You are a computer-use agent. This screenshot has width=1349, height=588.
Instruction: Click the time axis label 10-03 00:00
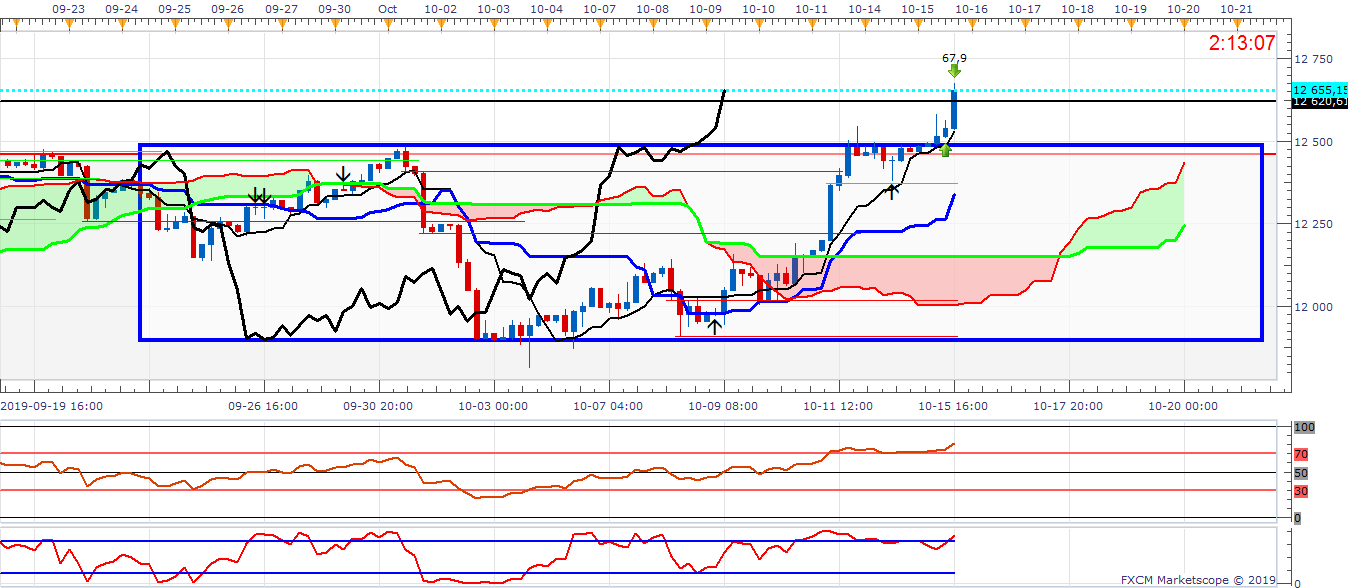(493, 406)
